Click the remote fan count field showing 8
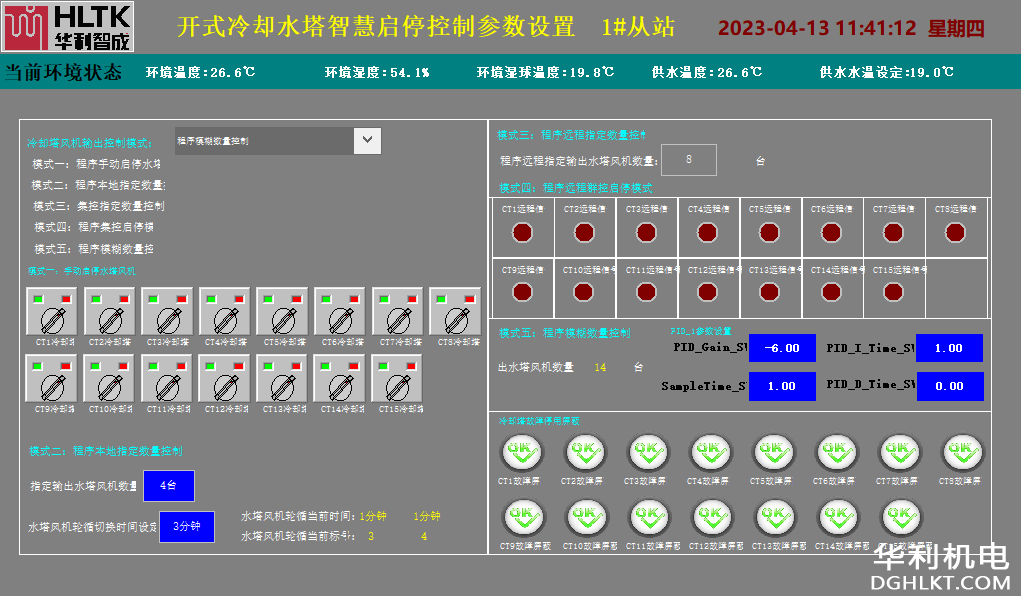The height and width of the screenshot is (596, 1021). point(687,160)
